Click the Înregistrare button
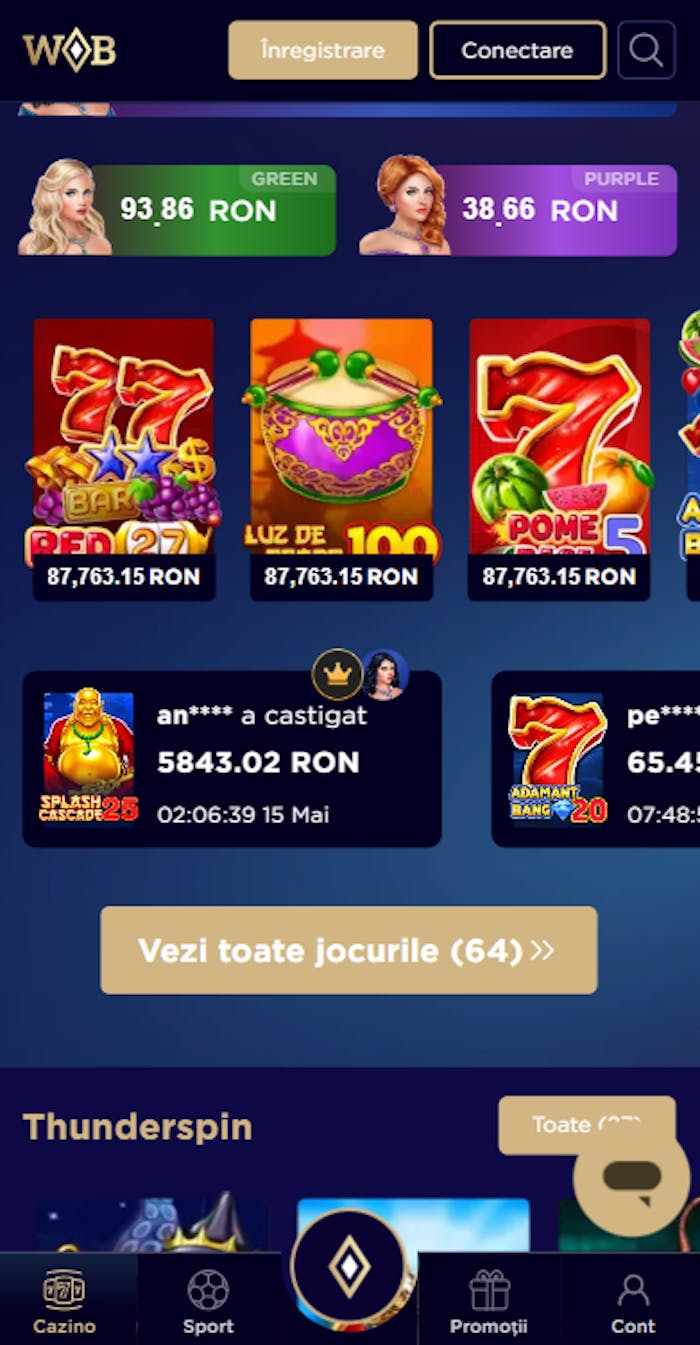The width and height of the screenshot is (700, 1345). pos(323,50)
